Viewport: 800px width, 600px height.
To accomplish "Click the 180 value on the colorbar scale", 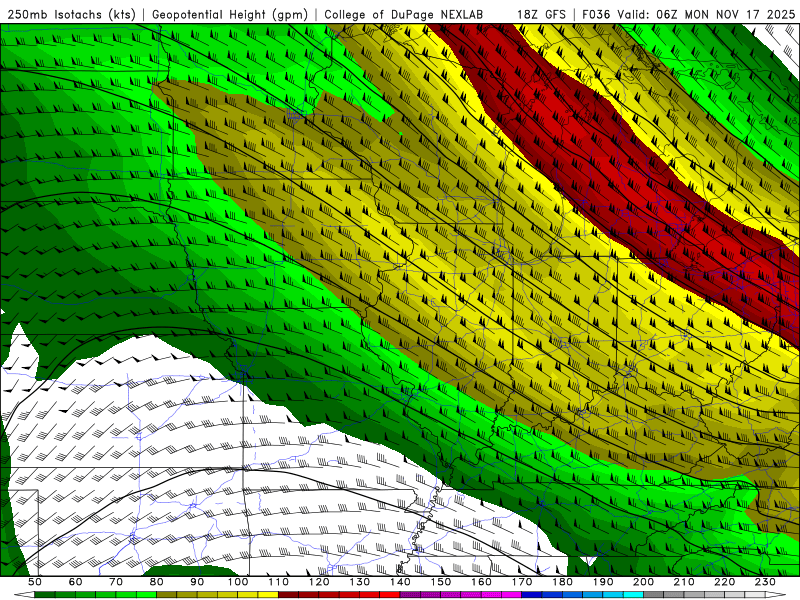I will click(x=562, y=582).
